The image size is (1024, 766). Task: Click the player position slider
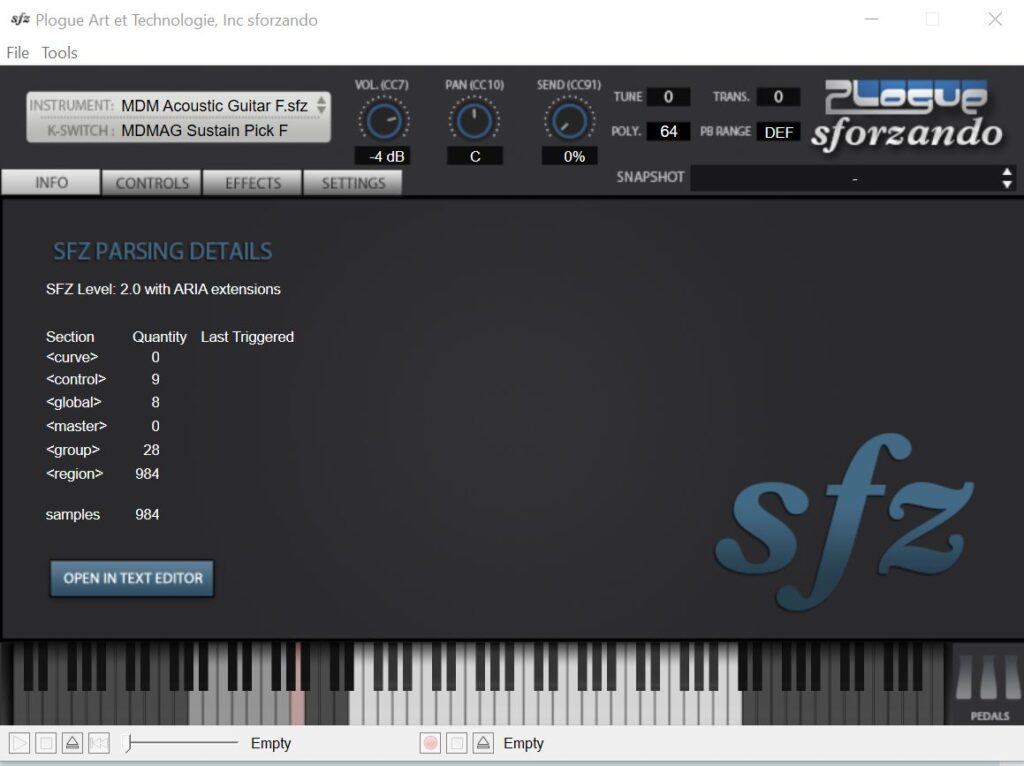(x=180, y=743)
